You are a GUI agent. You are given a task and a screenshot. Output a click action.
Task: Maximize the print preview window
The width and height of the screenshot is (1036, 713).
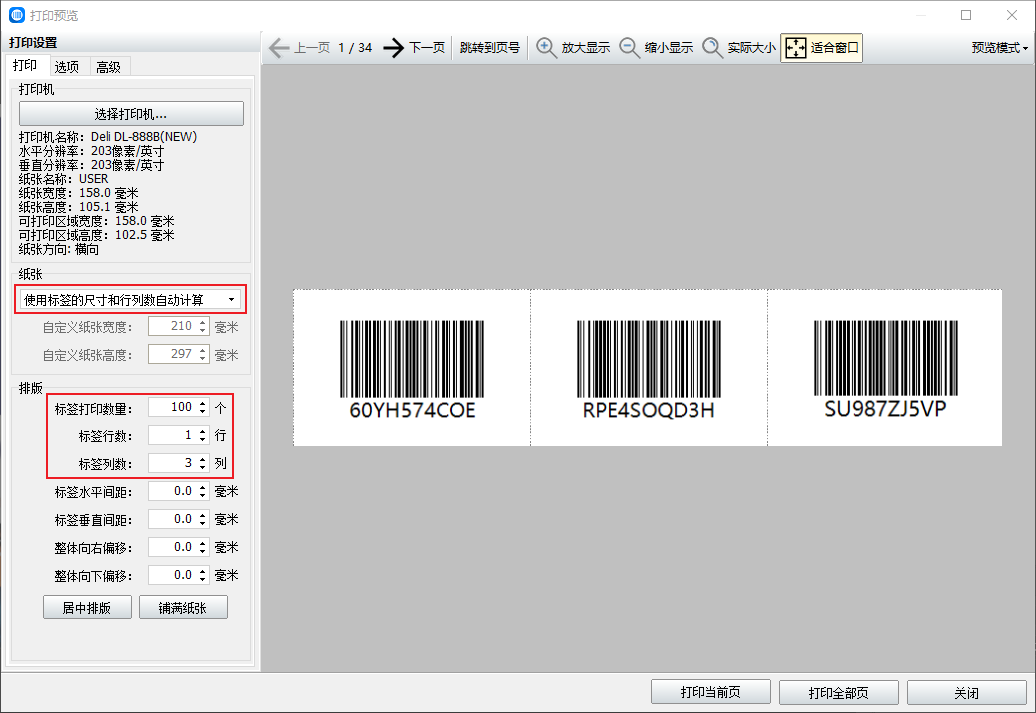(966, 15)
